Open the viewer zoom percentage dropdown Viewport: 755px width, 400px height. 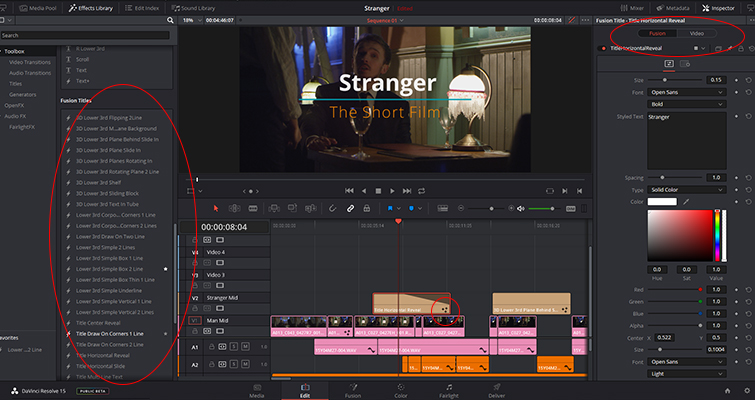tap(191, 20)
